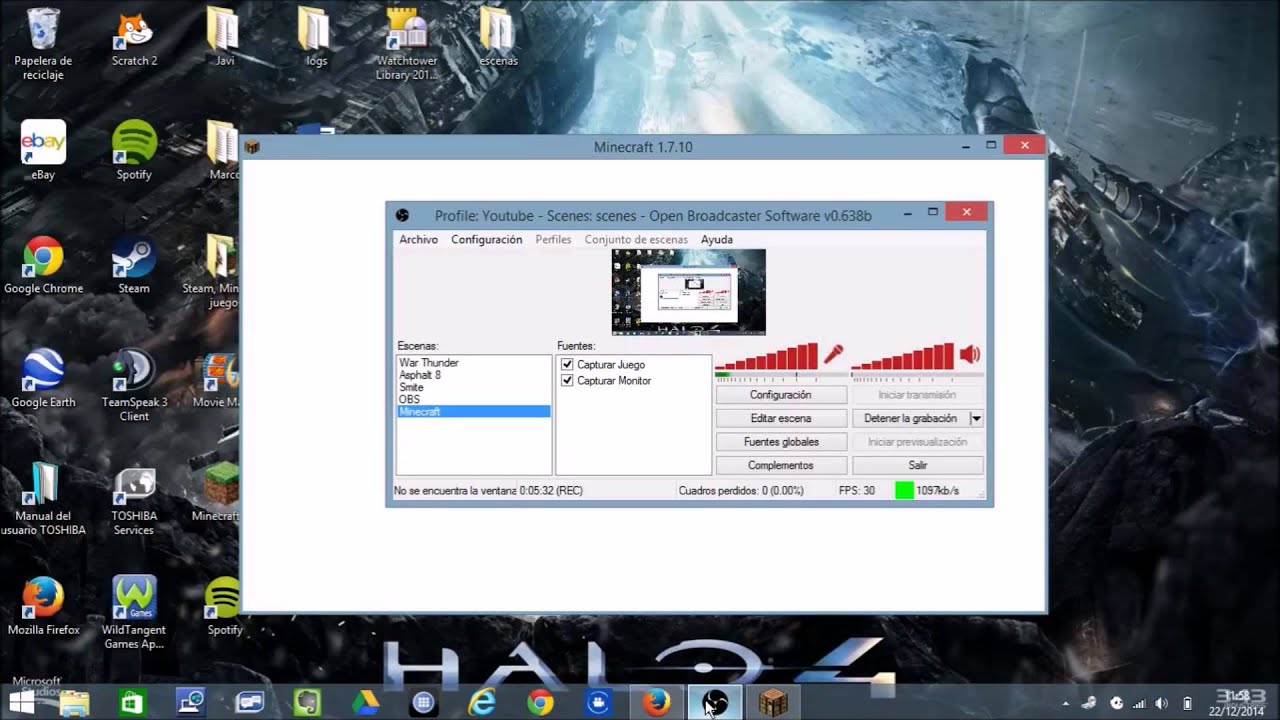The image size is (1280, 720).
Task: Click the Salir button in OBS
Action: point(918,466)
